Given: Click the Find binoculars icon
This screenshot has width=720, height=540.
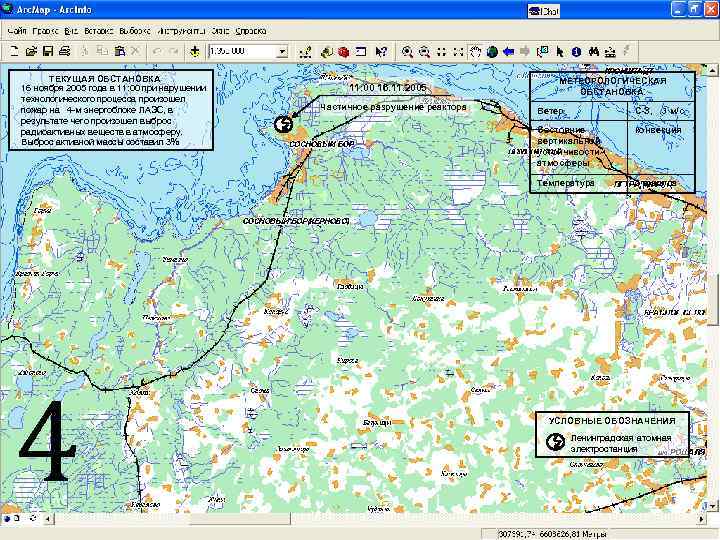Looking at the screenshot, I should [594, 52].
